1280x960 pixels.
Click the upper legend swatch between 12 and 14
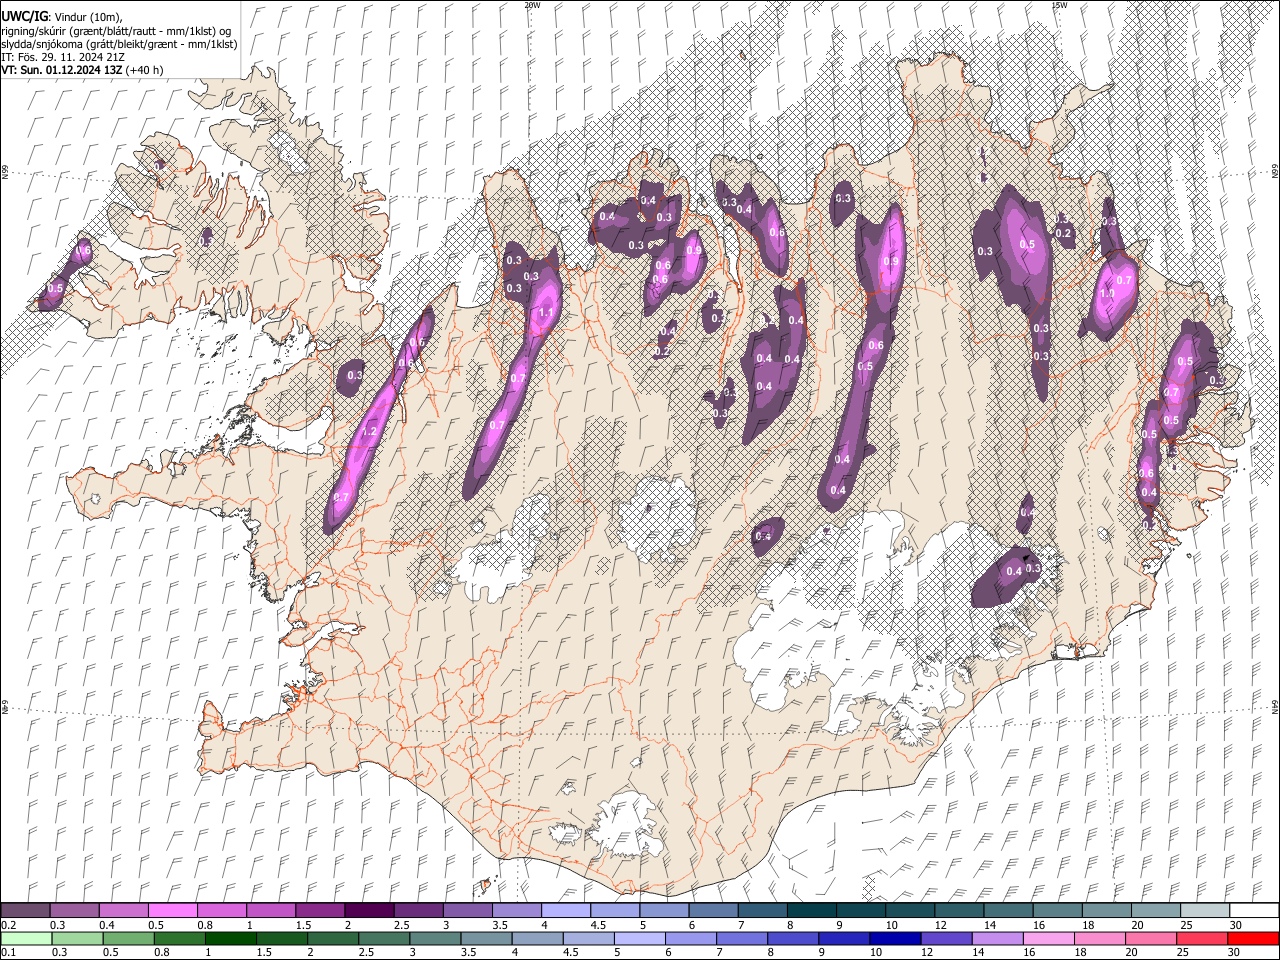(x=960, y=910)
